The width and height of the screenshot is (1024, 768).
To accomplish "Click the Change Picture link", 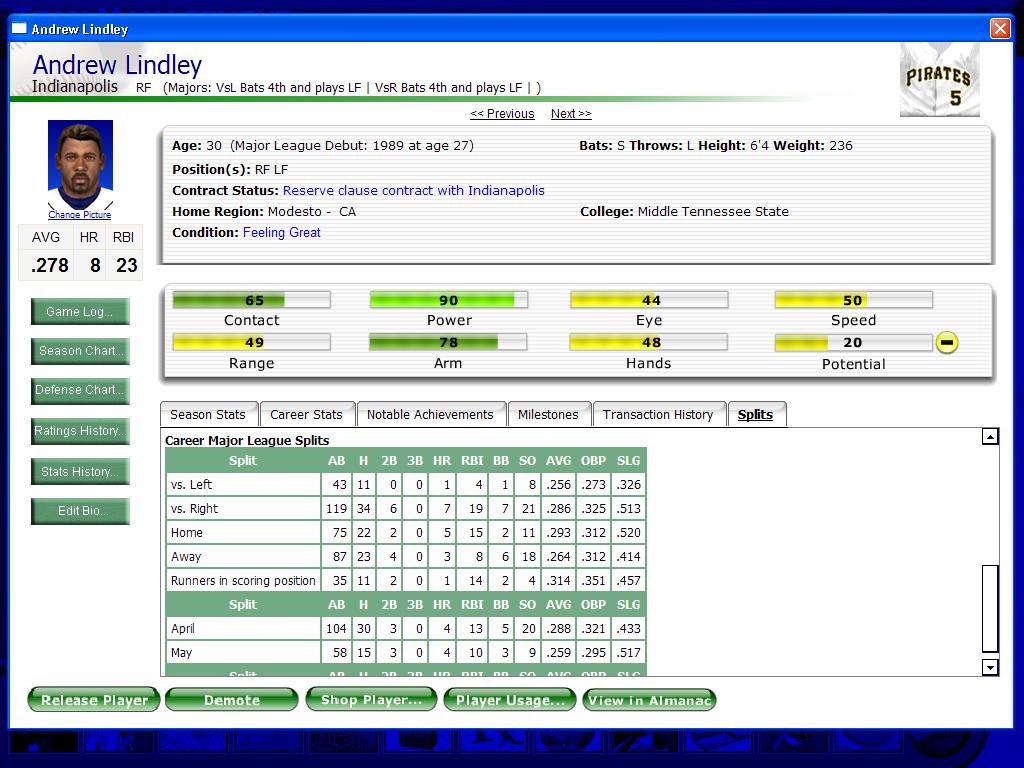I will [x=80, y=215].
